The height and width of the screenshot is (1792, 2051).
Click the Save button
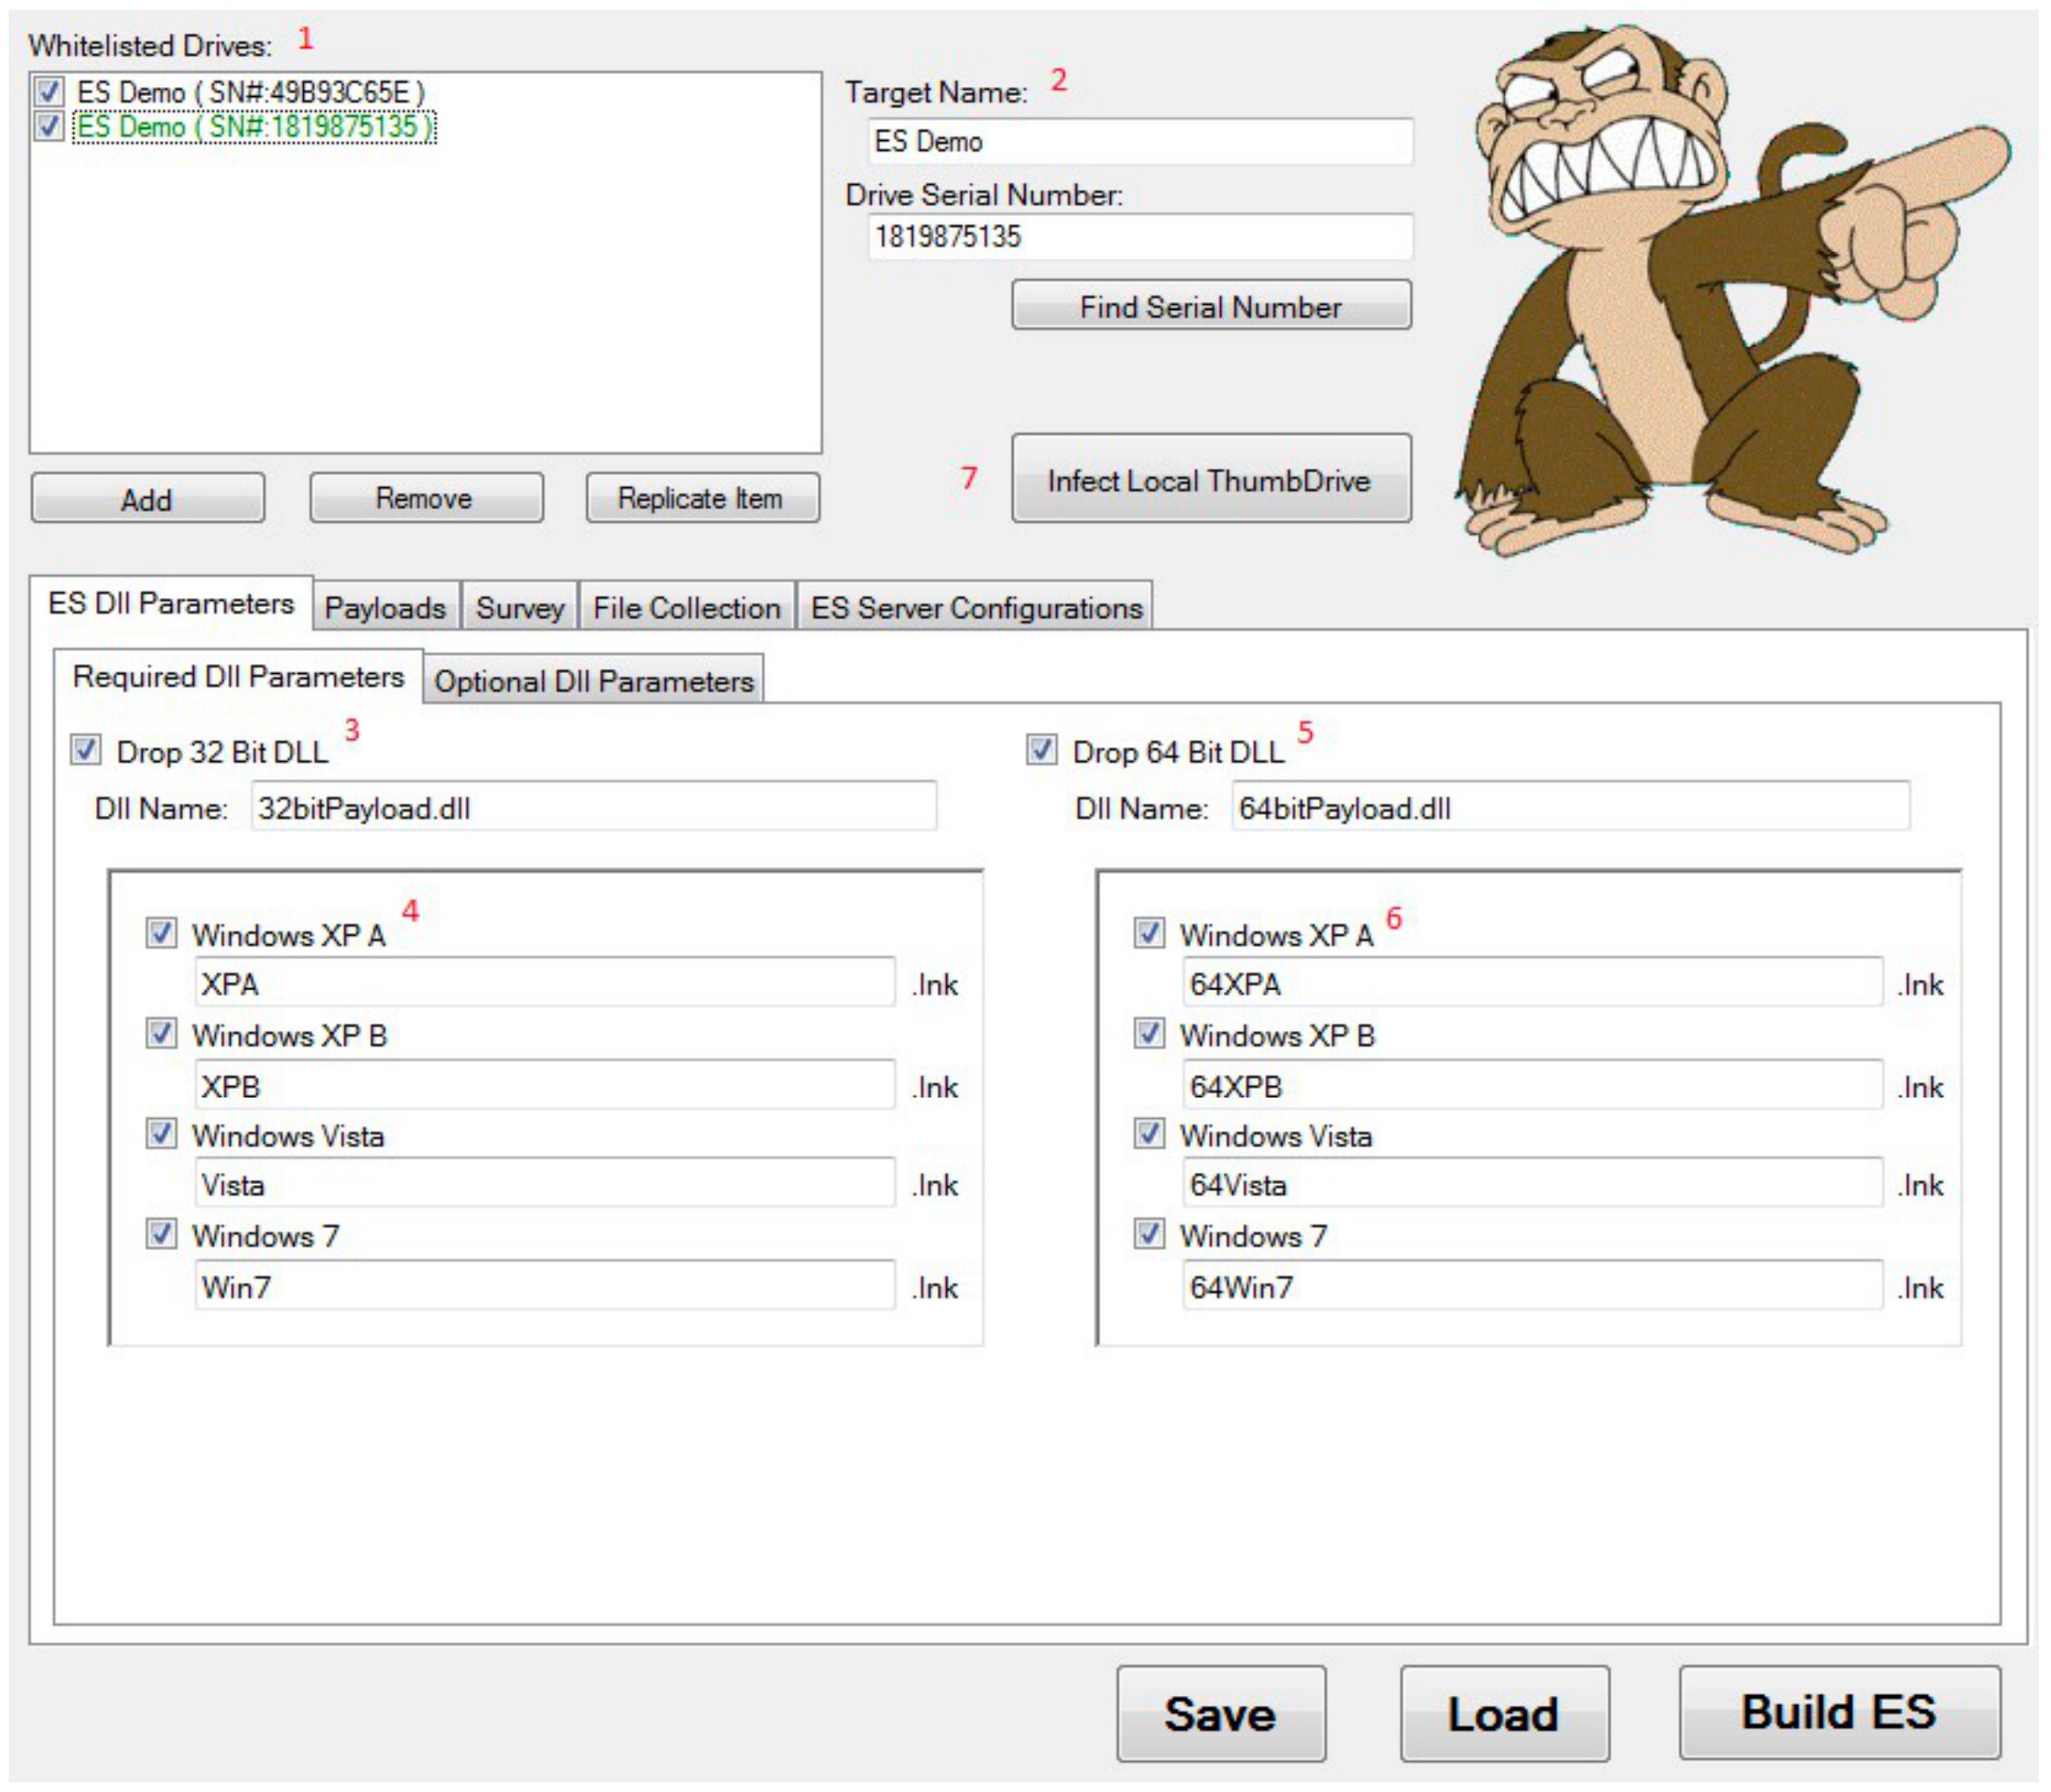pyautogui.click(x=1221, y=1714)
